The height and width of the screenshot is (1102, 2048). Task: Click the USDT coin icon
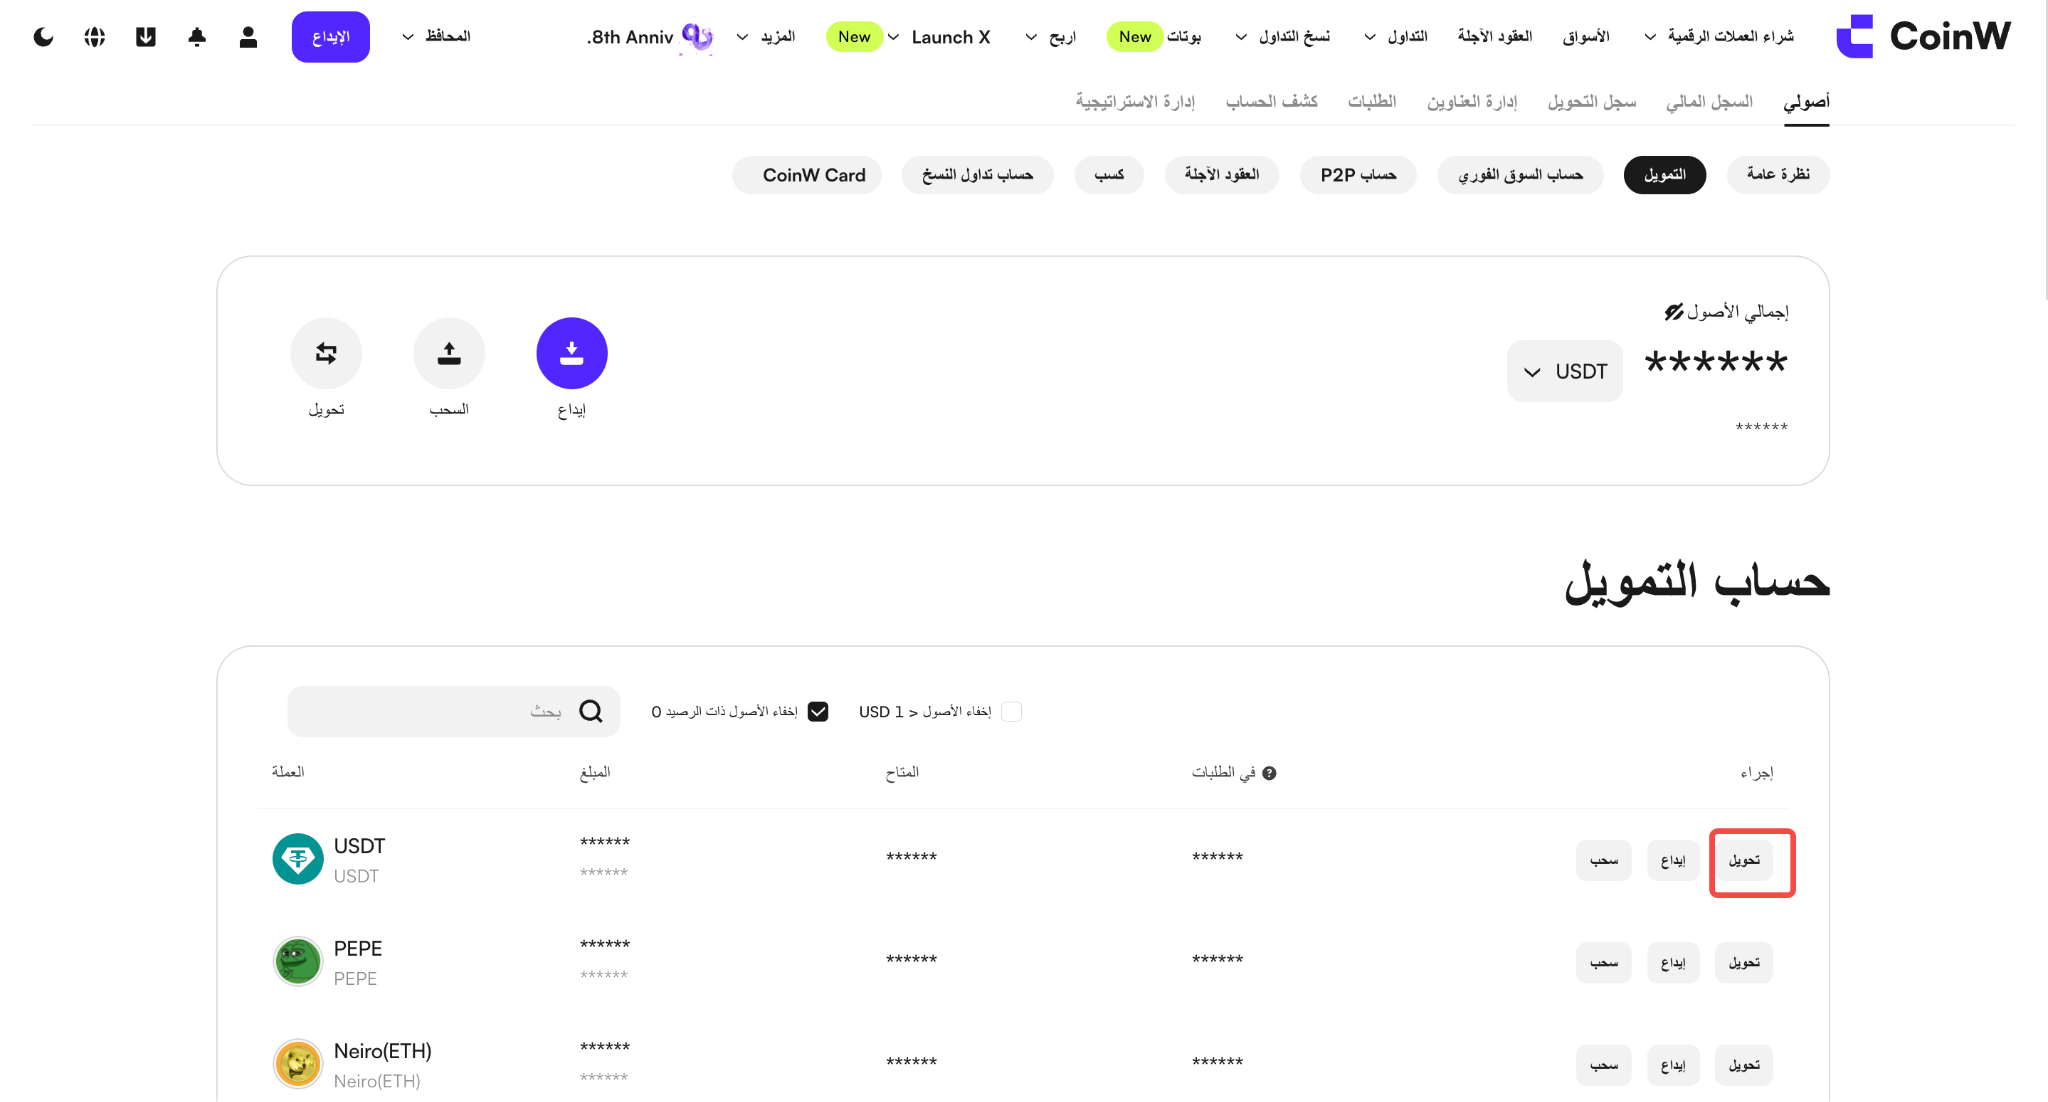298,859
